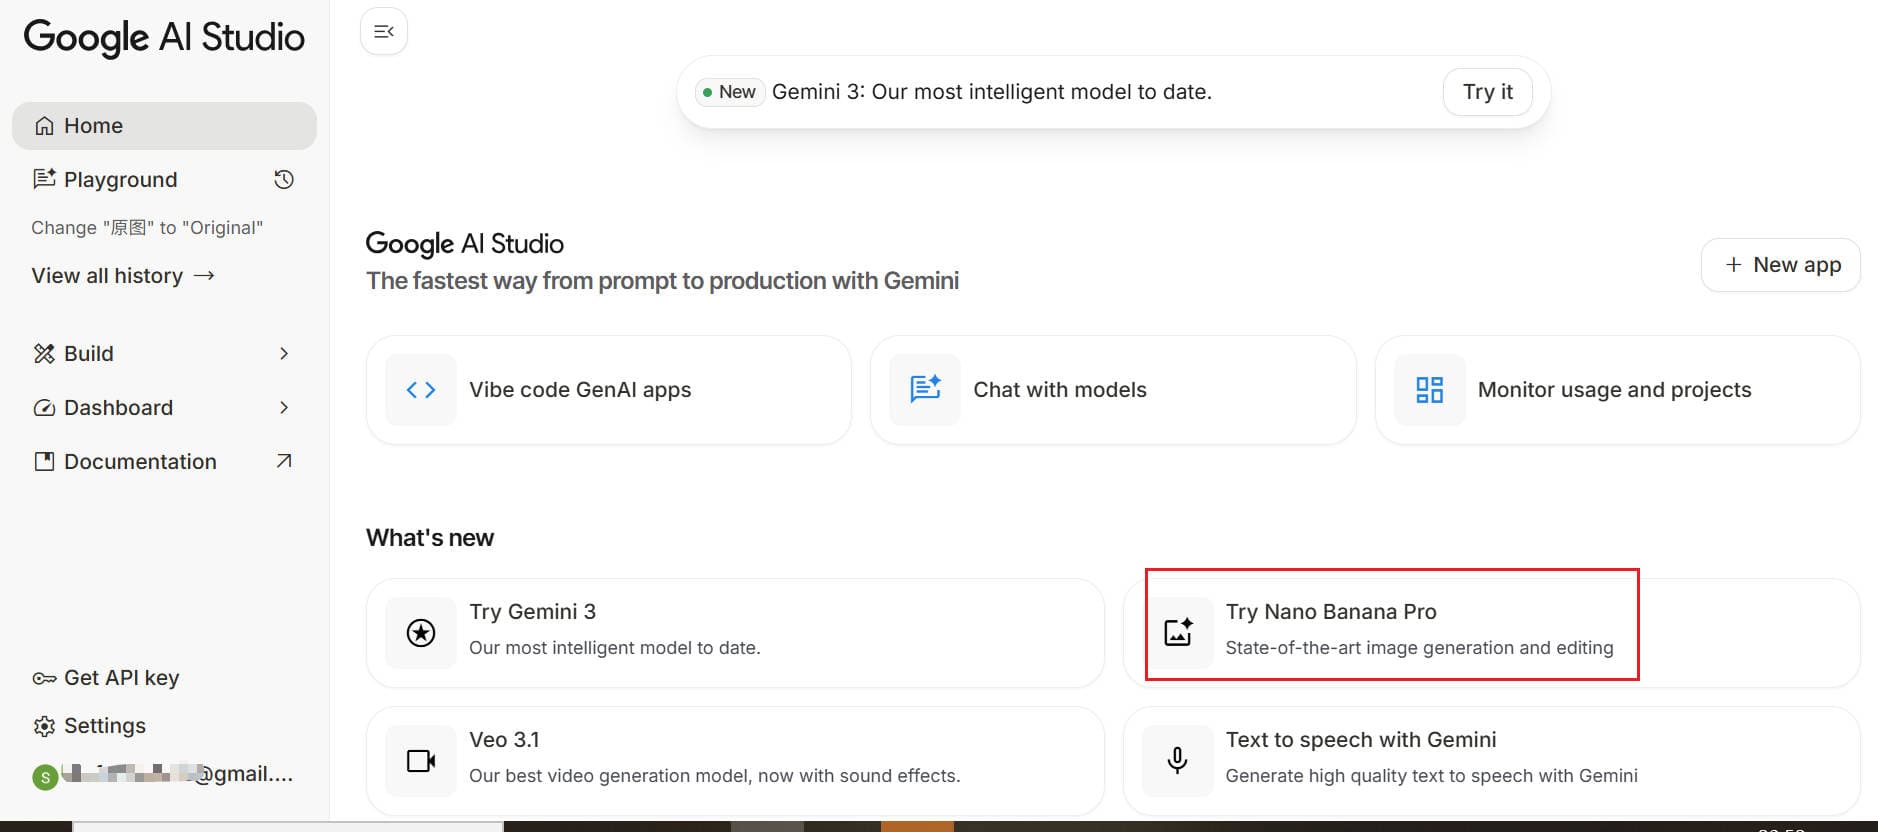
Task: Open View all history link
Action: (123, 276)
